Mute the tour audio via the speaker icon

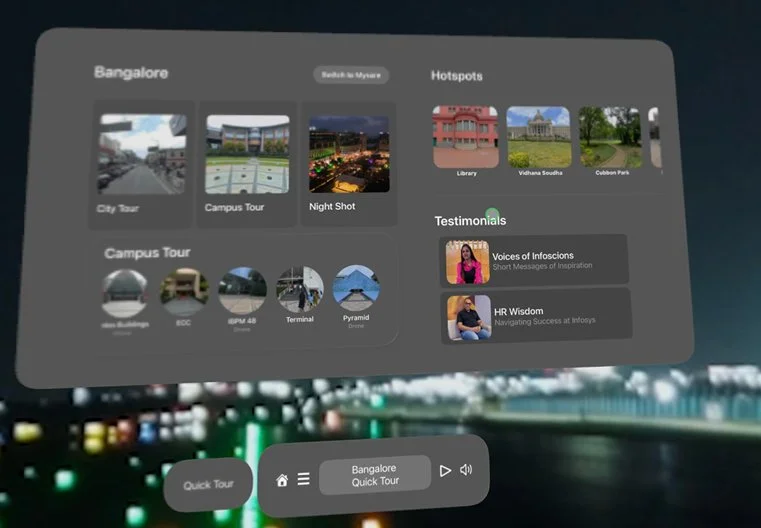point(465,470)
